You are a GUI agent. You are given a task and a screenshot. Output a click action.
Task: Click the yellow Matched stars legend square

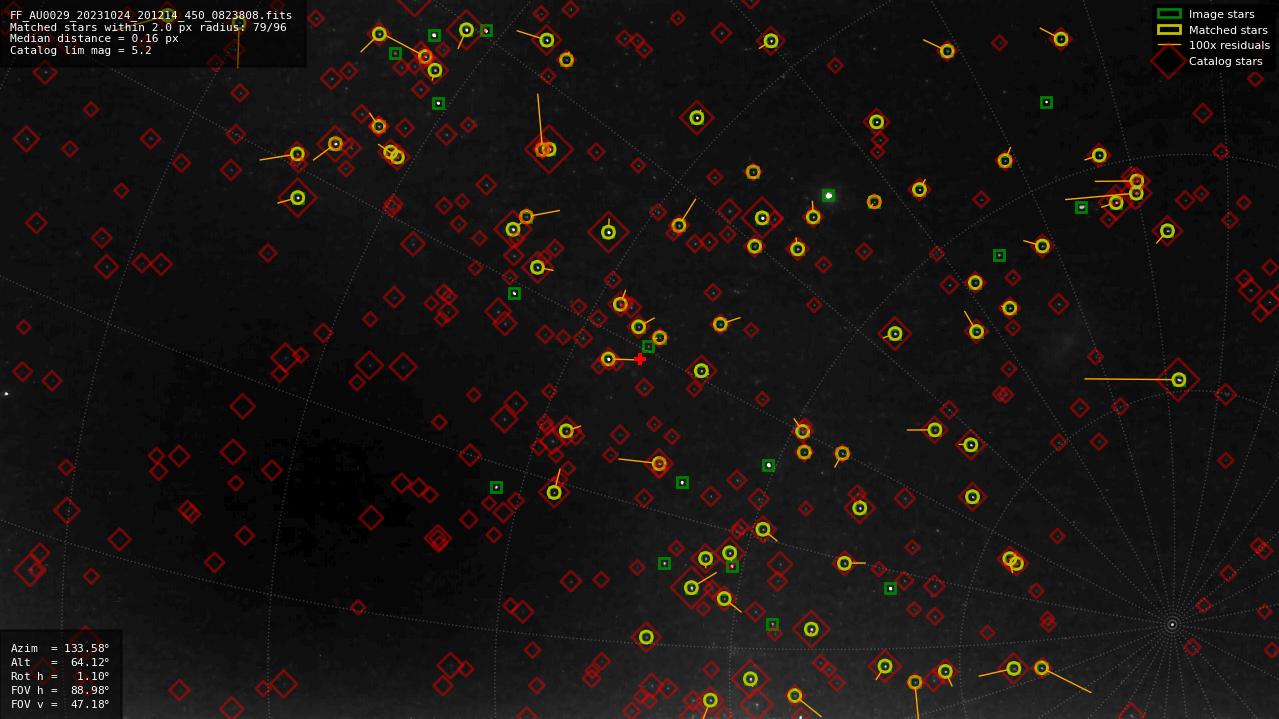[x=1169, y=30]
